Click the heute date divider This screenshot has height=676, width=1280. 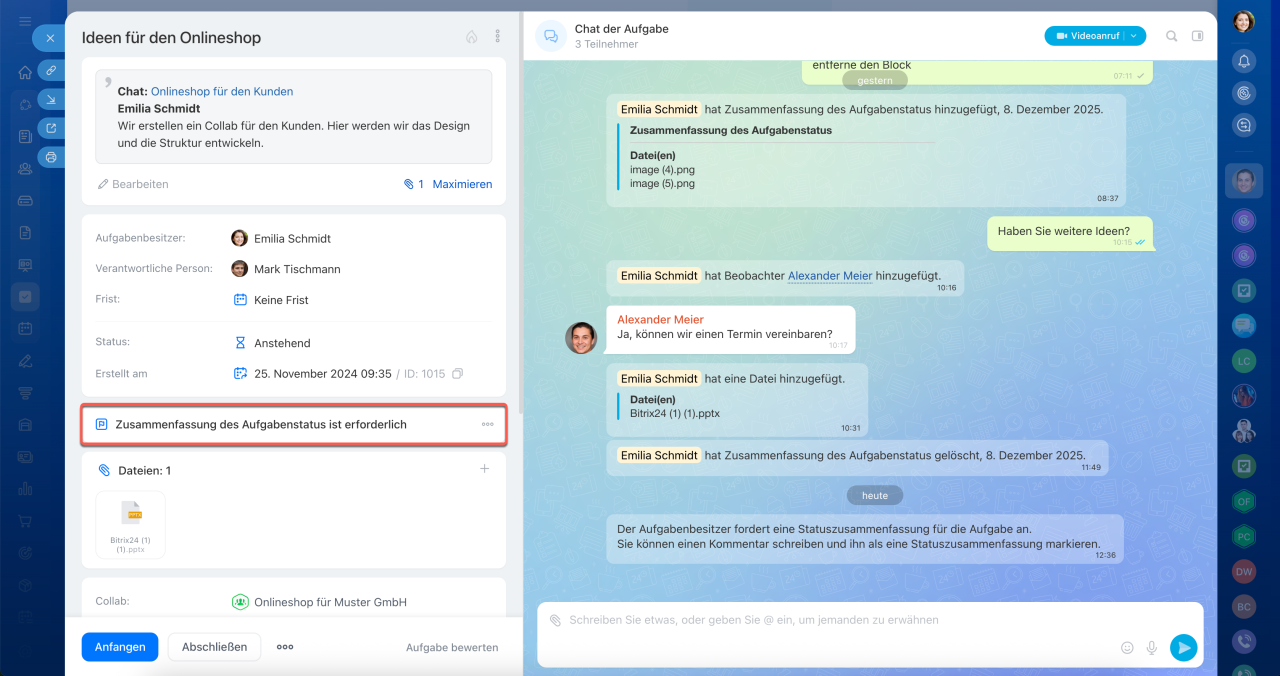coord(875,495)
